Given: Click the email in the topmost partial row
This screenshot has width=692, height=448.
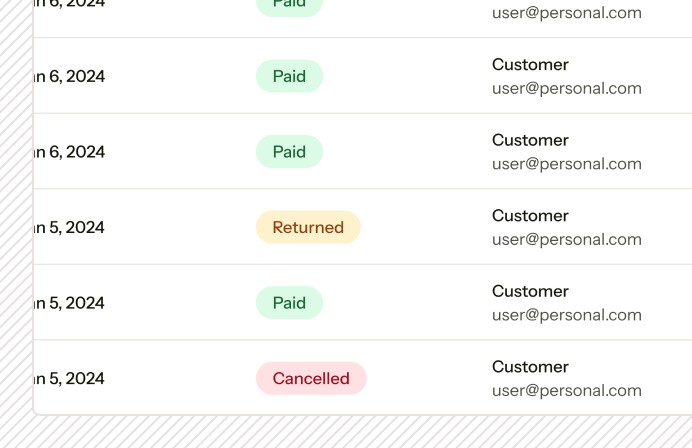Looking at the screenshot, I should tap(567, 13).
